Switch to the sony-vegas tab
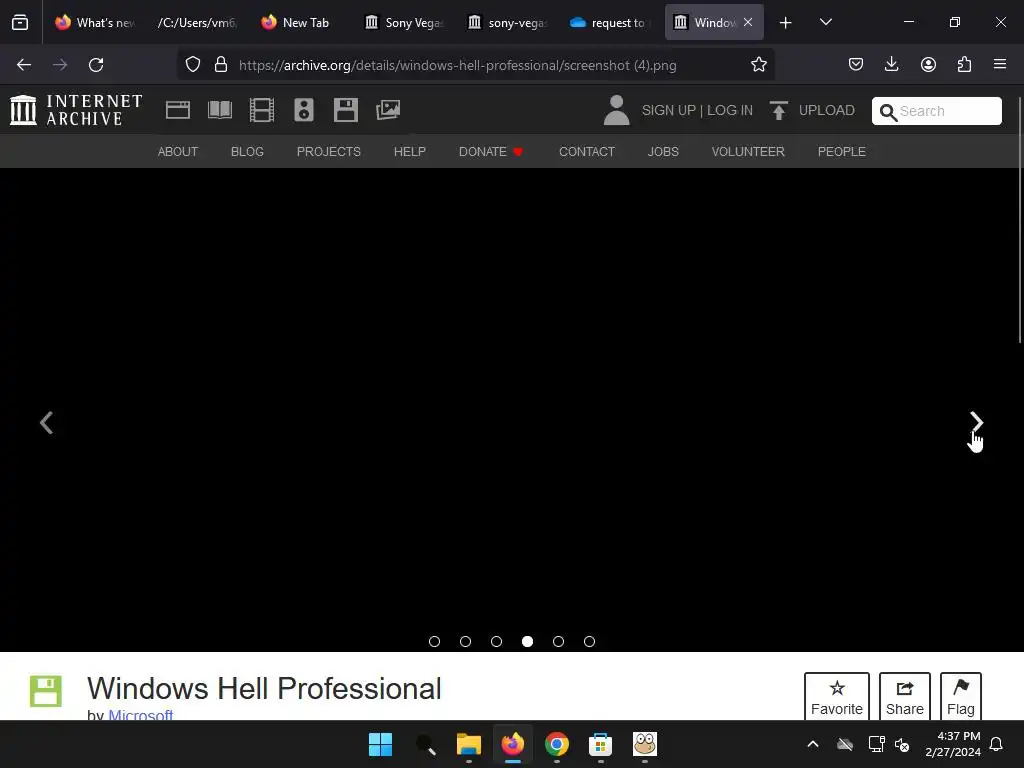Image resolution: width=1024 pixels, height=768 pixels. 507,23
